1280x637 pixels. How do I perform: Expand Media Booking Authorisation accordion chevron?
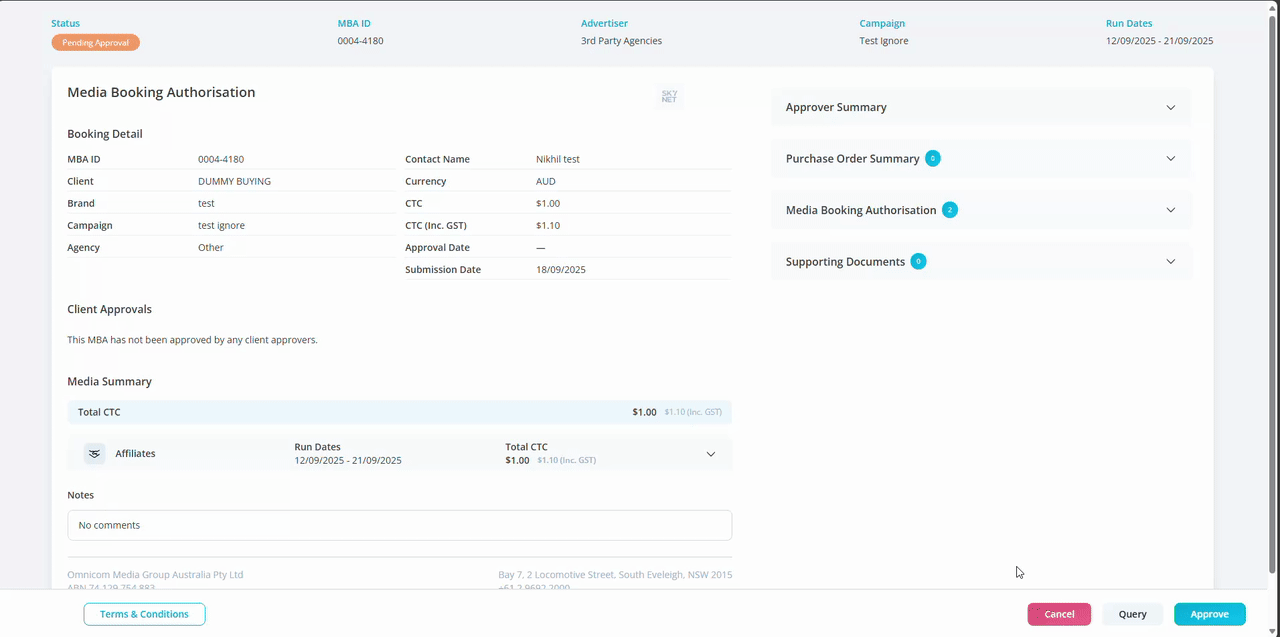[1170, 210]
